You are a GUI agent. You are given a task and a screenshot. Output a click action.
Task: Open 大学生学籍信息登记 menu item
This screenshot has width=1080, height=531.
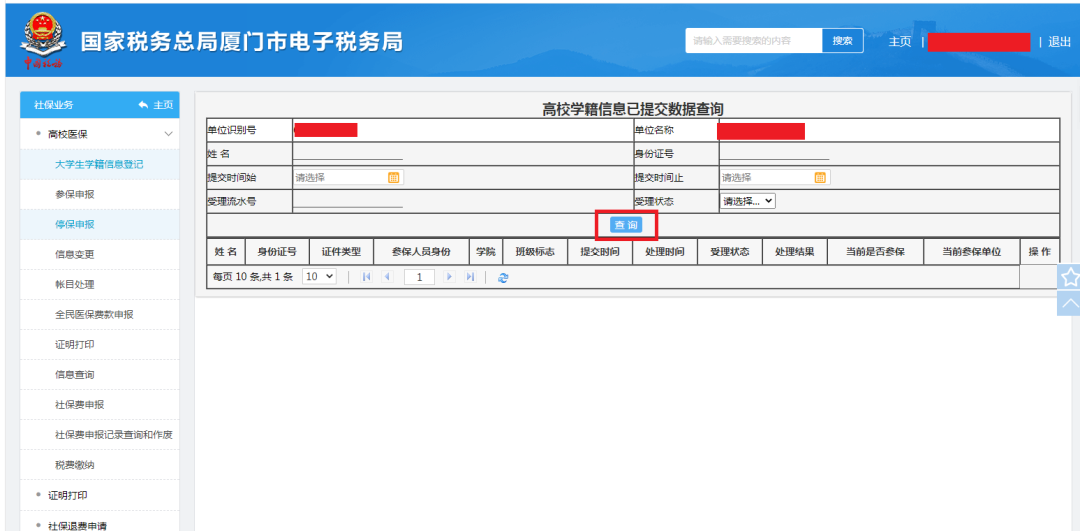click(99, 165)
